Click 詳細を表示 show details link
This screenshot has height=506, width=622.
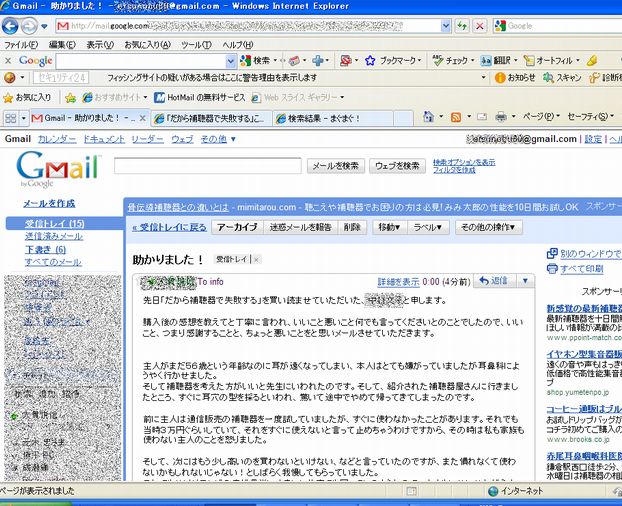click(x=398, y=282)
